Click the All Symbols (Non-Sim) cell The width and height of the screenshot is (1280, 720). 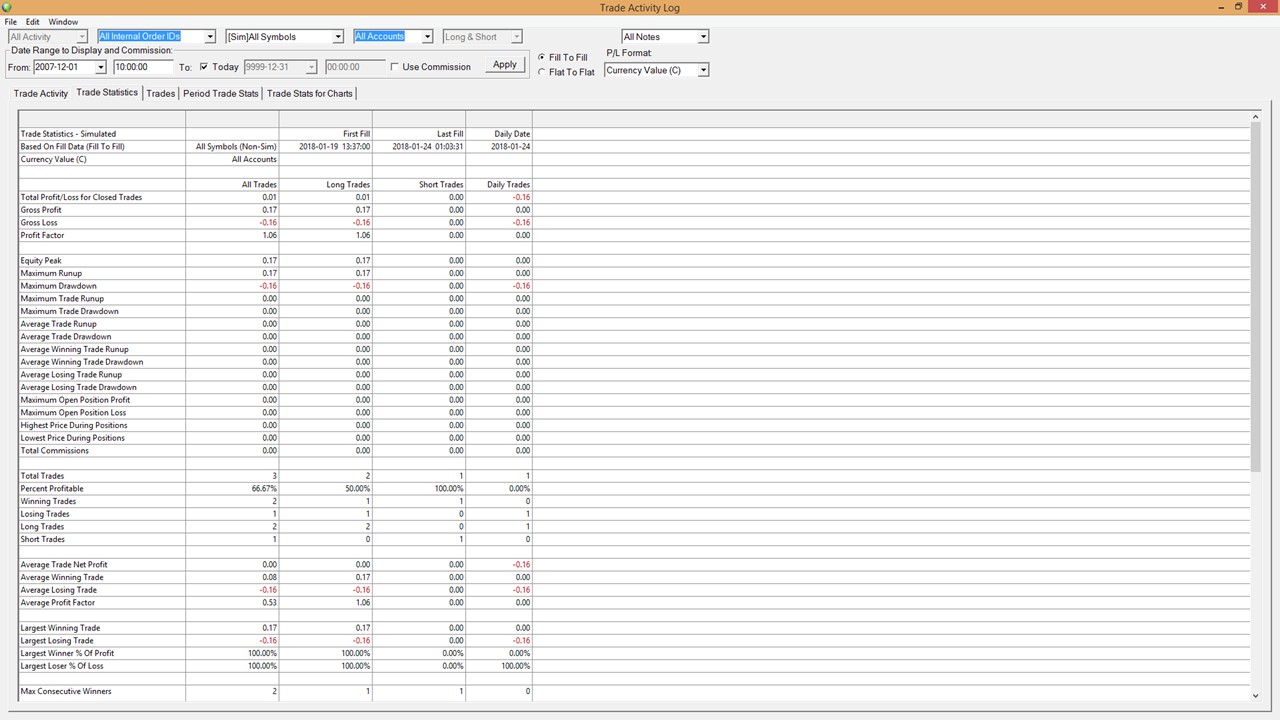click(236, 147)
